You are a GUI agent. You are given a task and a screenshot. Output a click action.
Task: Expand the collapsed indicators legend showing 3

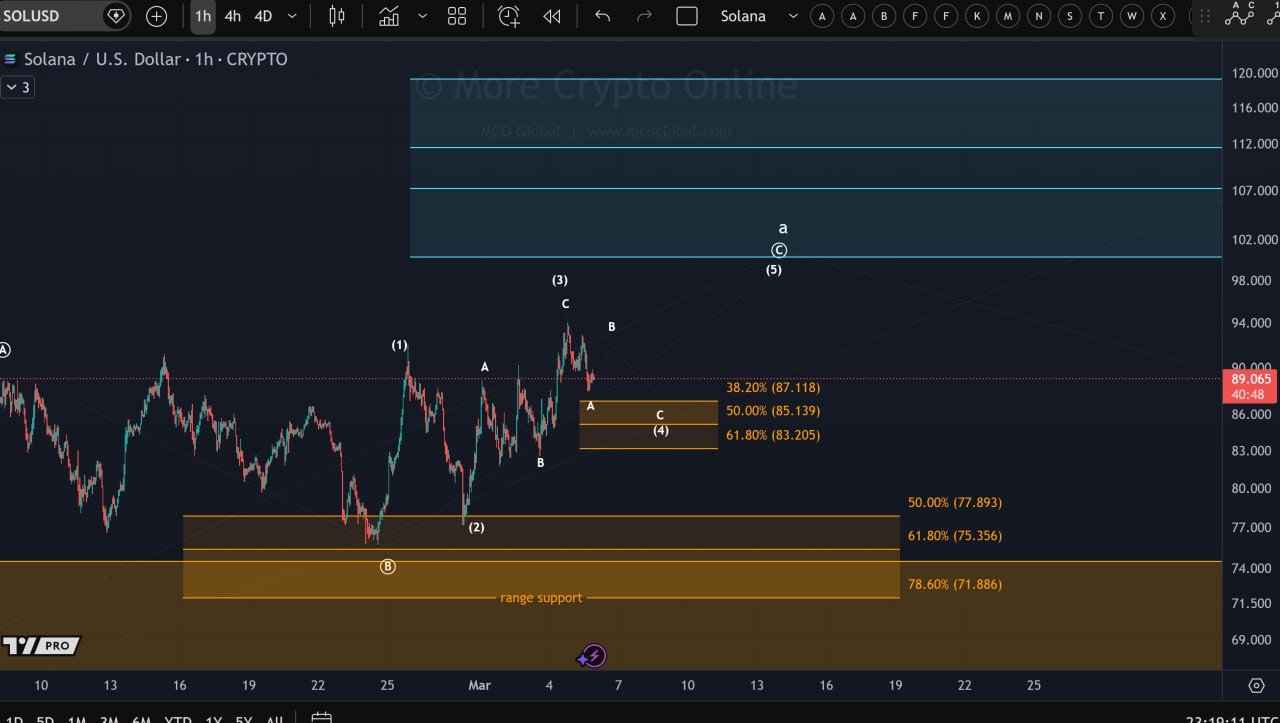click(x=17, y=88)
